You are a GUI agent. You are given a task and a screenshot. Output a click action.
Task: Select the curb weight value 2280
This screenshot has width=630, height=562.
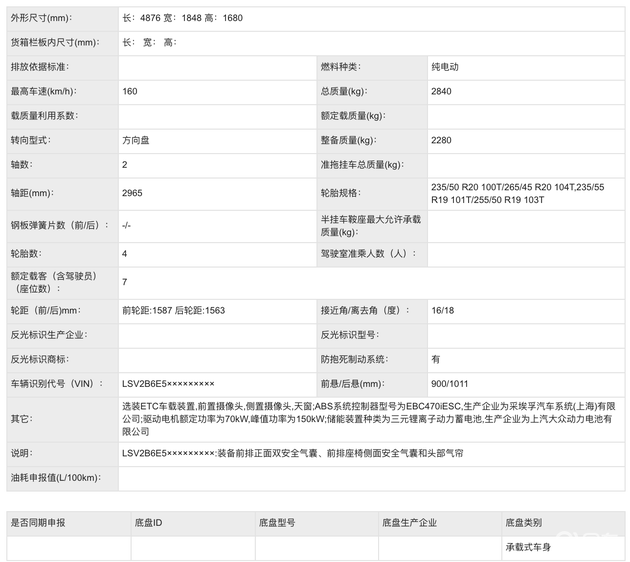click(441, 141)
